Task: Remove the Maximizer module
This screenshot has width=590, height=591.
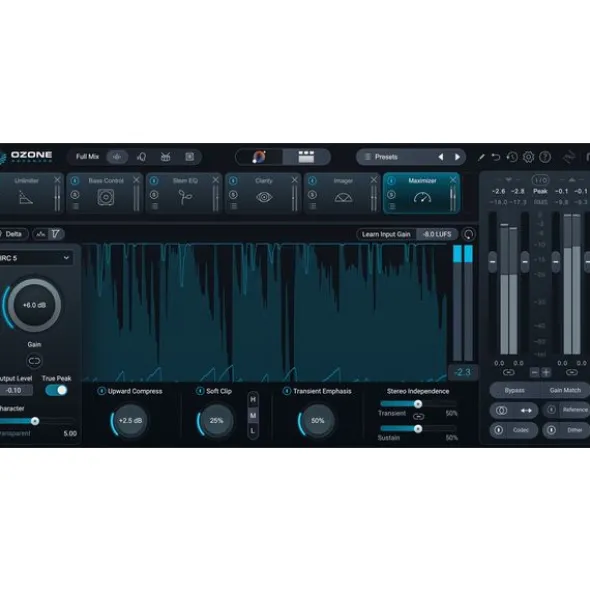Action: [453, 180]
